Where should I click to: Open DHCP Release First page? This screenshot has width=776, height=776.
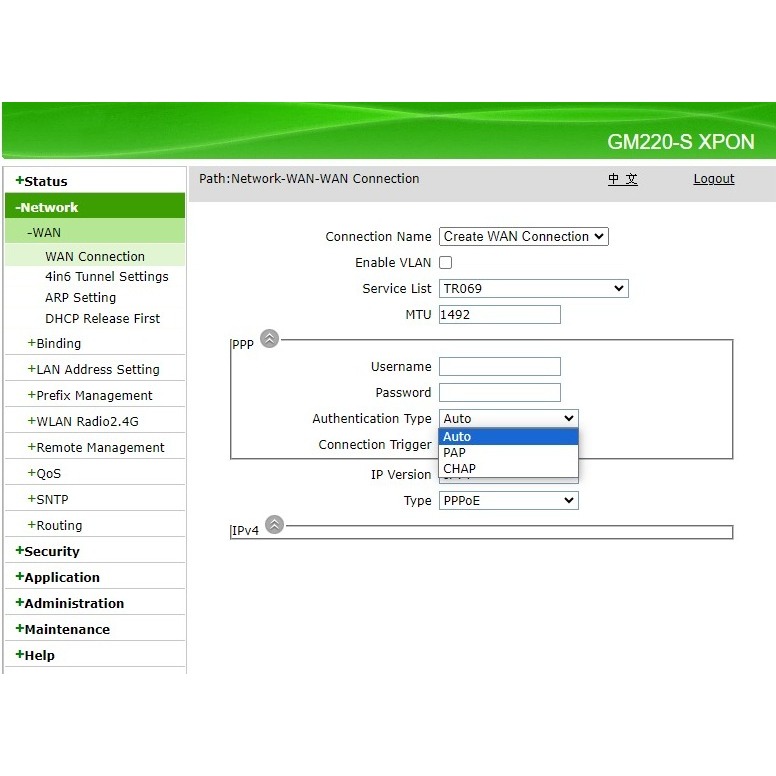tap(102, 319)
